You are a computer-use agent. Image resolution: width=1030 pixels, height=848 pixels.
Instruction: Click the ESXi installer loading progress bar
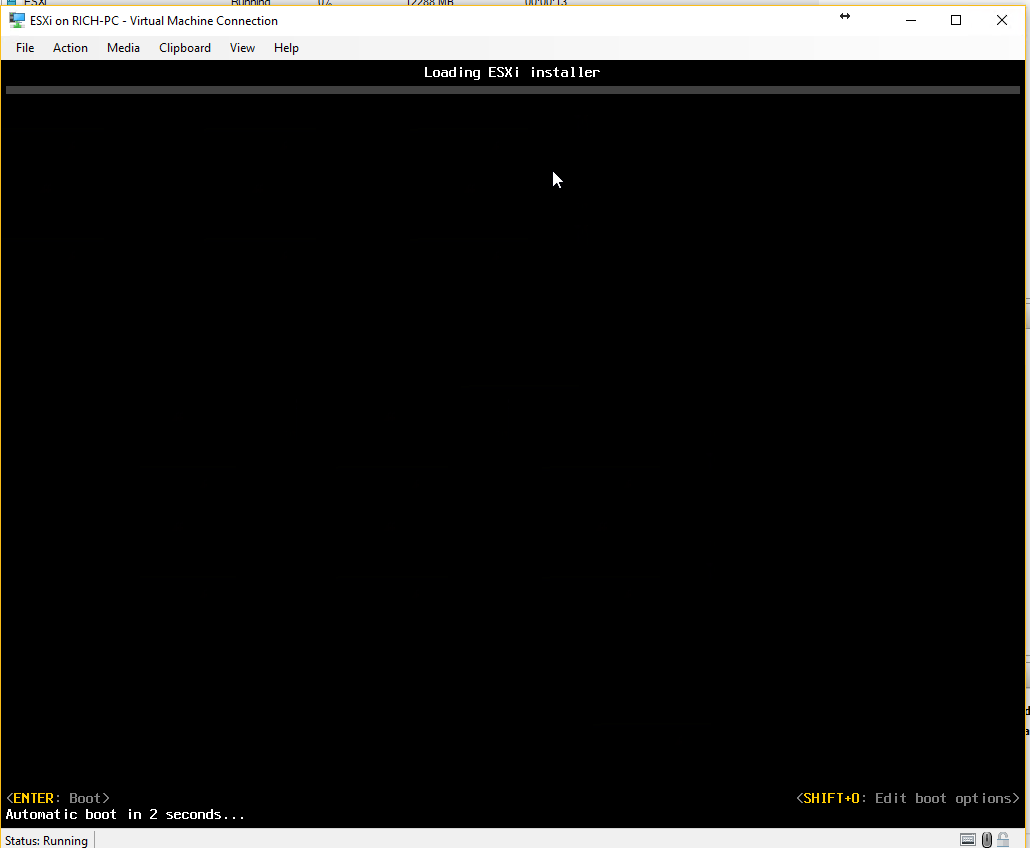[x=512, y=90]
